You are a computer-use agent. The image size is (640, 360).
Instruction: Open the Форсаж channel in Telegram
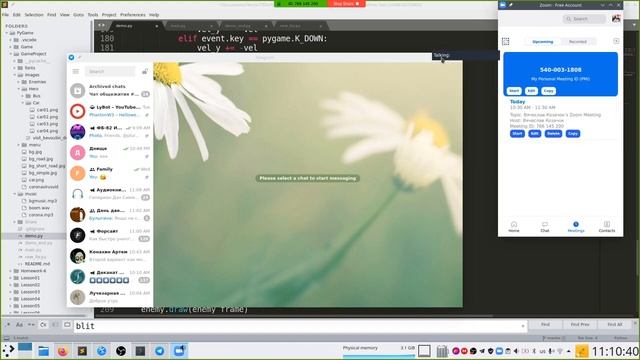pos(110,235)
